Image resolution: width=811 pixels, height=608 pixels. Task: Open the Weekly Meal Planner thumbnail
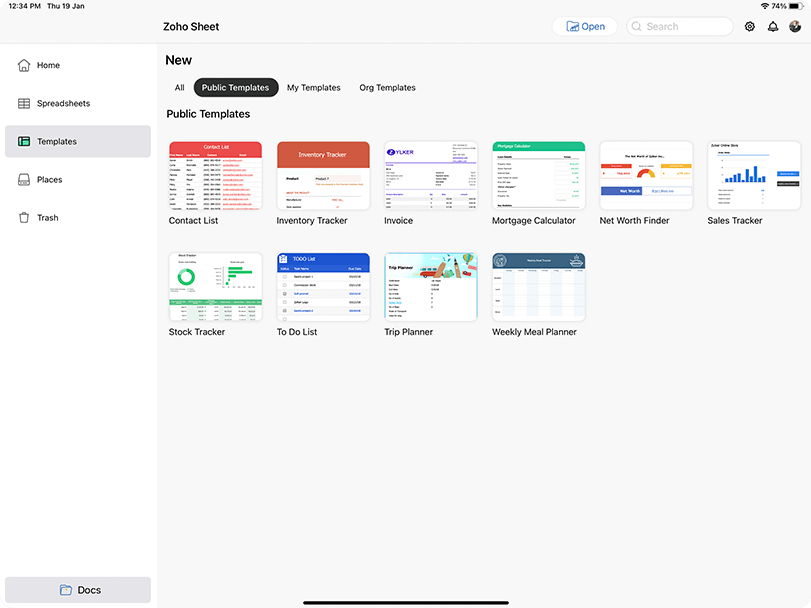pos(538,287)
